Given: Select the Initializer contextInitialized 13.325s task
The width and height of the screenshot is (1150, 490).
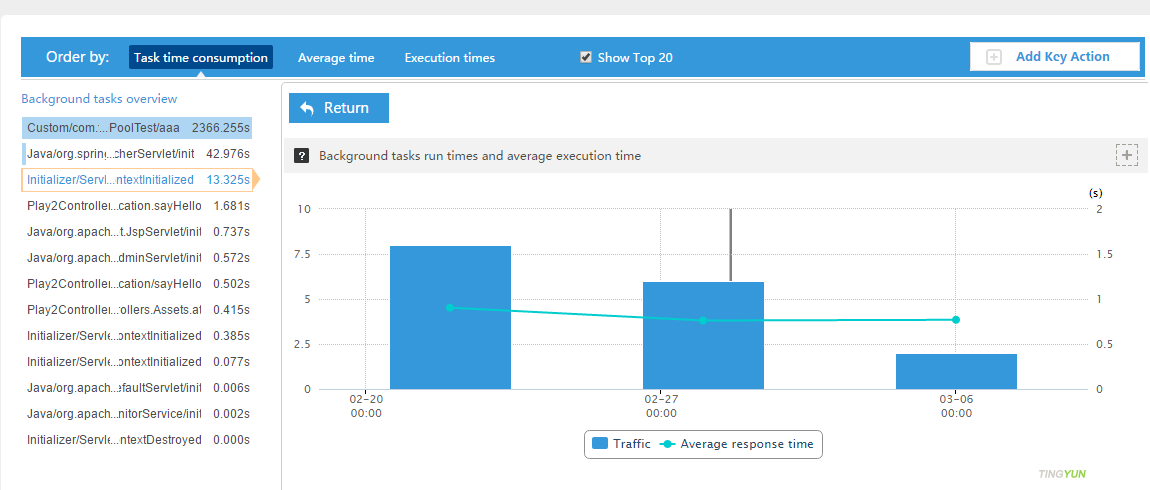Looking at the screenshot, I should click(x=137, y=180).
